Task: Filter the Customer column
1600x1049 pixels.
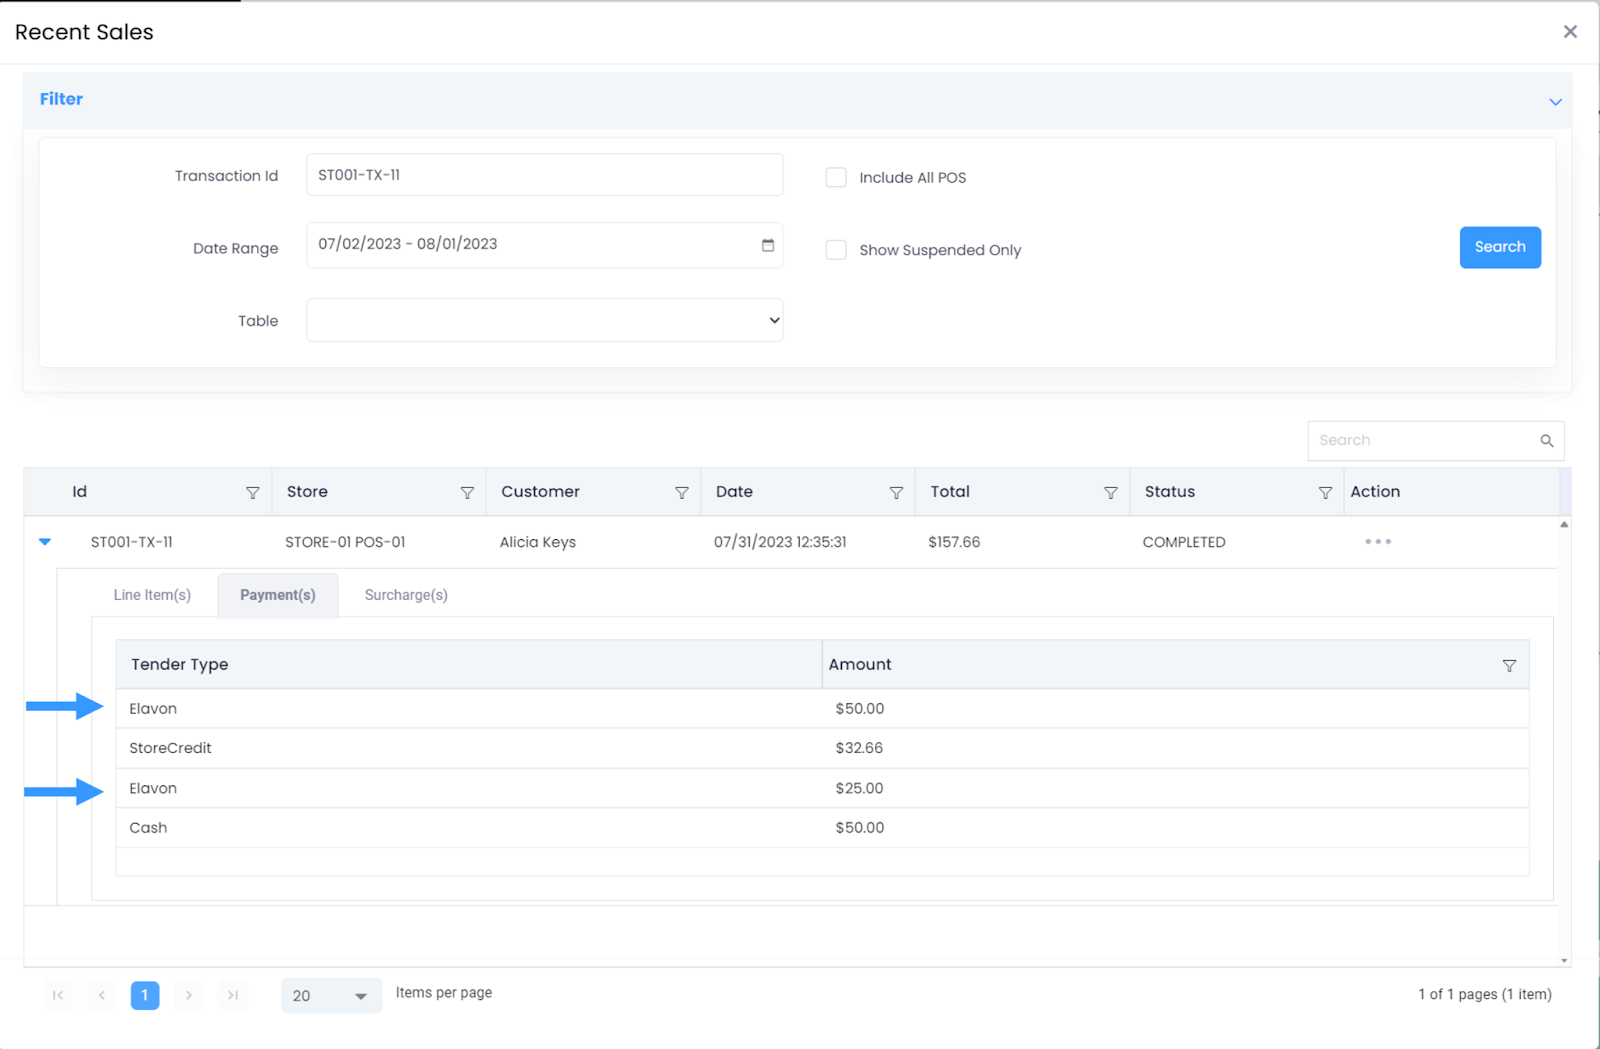Action: pyautogui.click(x=681, y=493)
